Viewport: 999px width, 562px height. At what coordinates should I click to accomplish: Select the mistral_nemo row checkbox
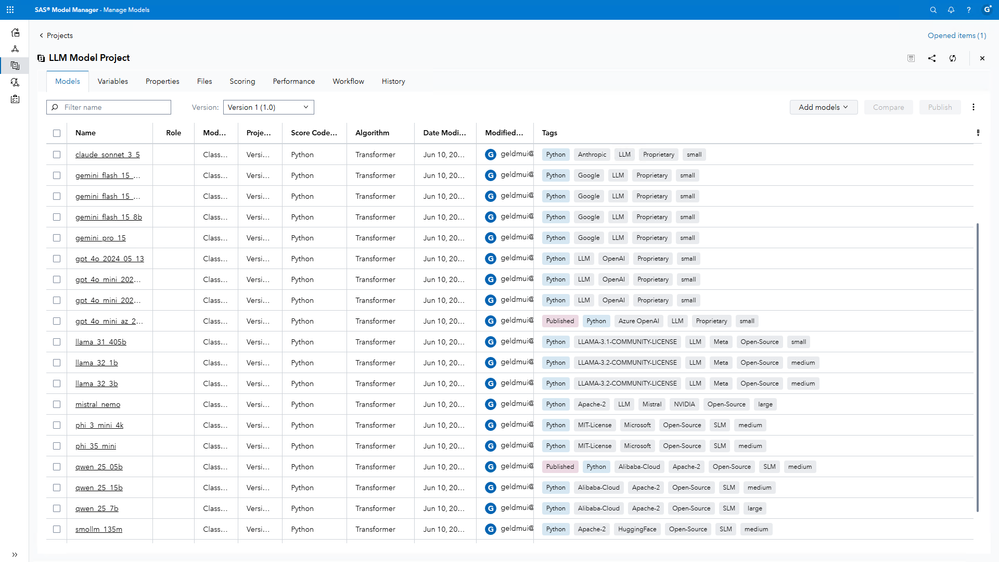click(x=57, y=405)
